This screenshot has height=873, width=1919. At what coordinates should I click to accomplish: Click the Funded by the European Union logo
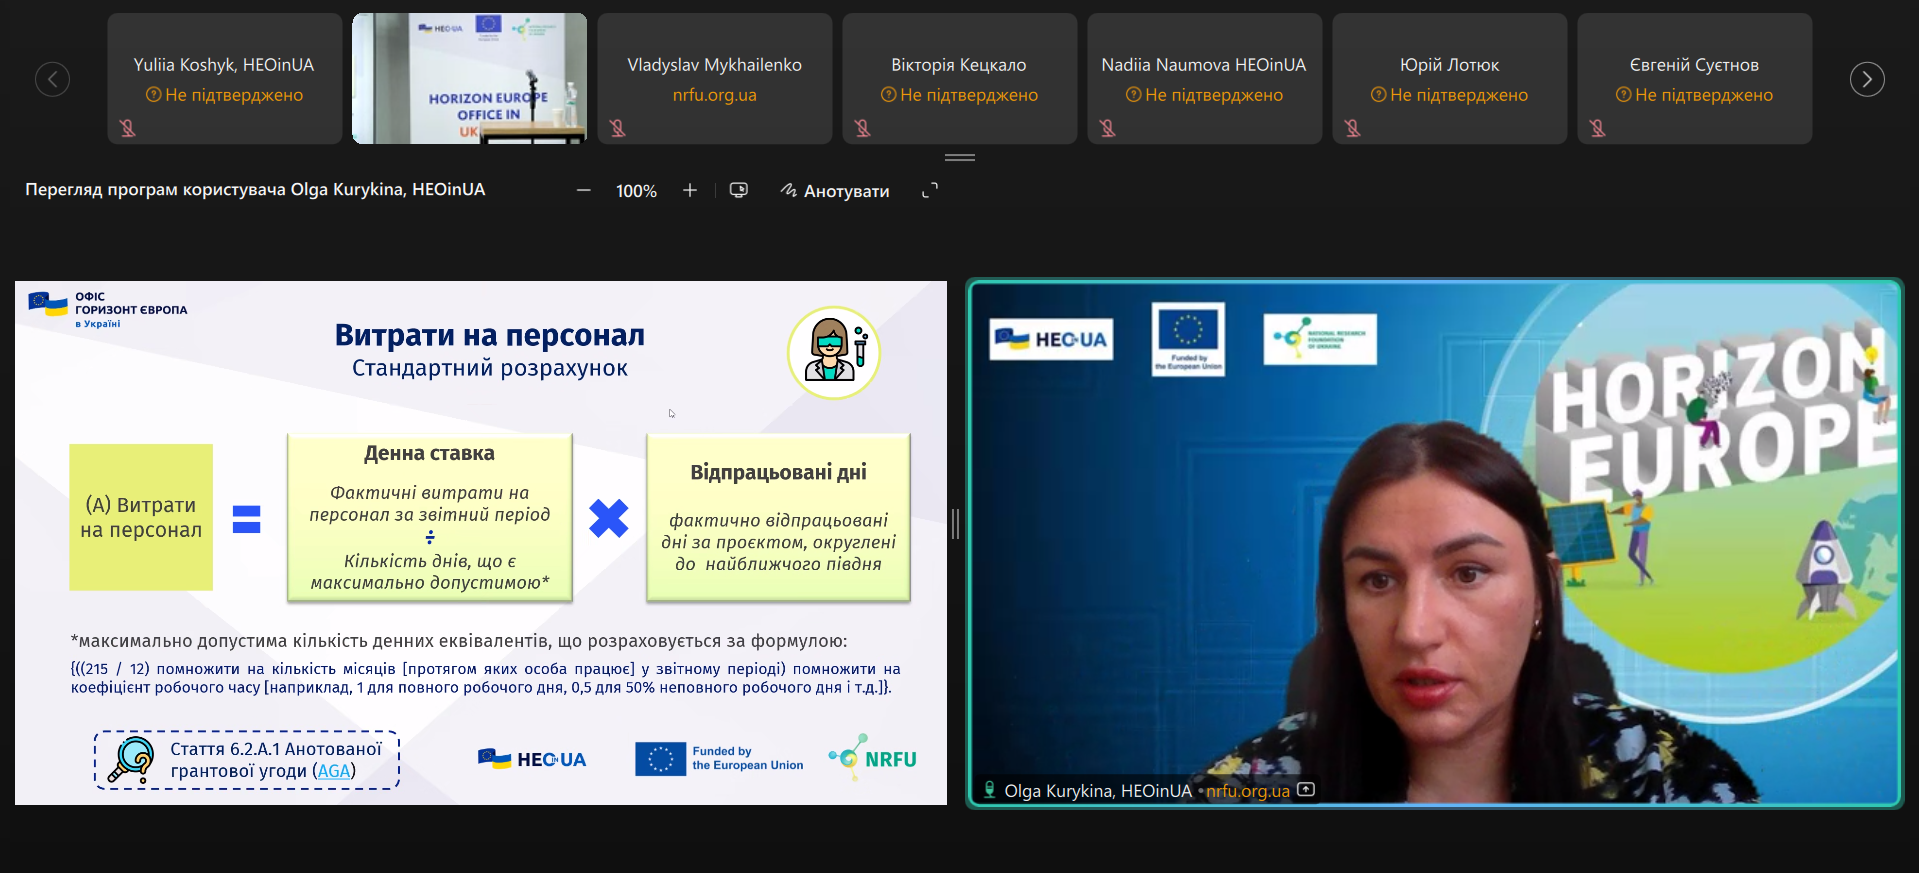click(719, 759)
